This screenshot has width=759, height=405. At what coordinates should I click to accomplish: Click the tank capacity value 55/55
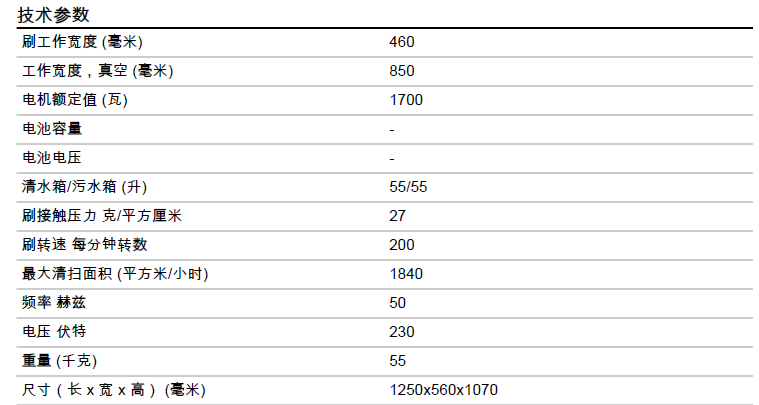pos(409,187)
